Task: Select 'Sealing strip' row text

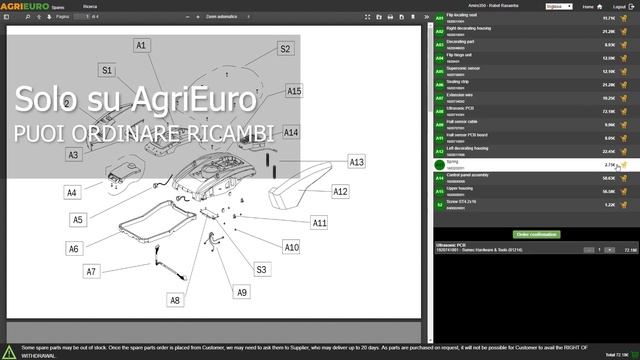Action: [458, 82]
